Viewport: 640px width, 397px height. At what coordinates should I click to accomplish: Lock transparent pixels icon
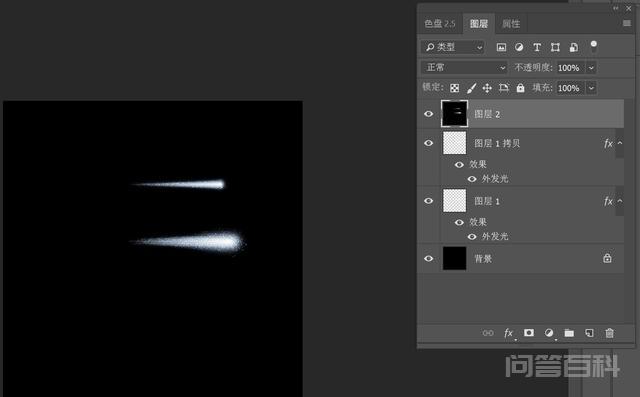tap(454, 88)
